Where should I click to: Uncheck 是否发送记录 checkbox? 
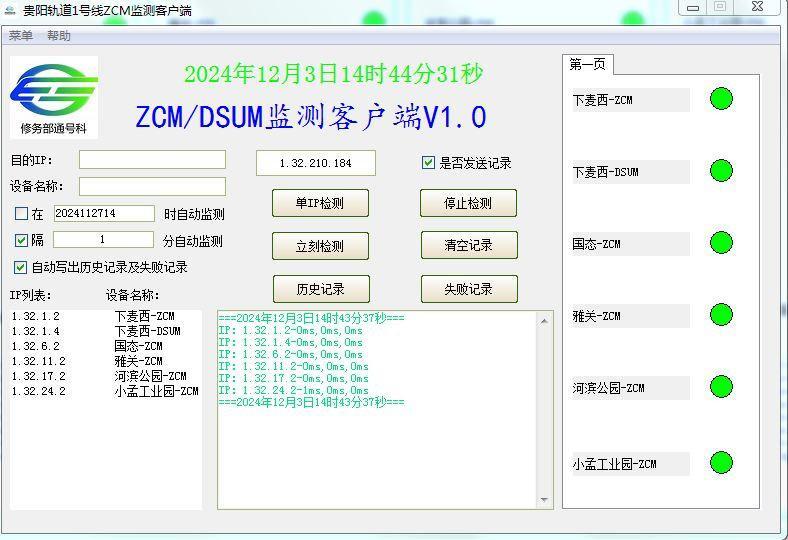pos(429,163)
